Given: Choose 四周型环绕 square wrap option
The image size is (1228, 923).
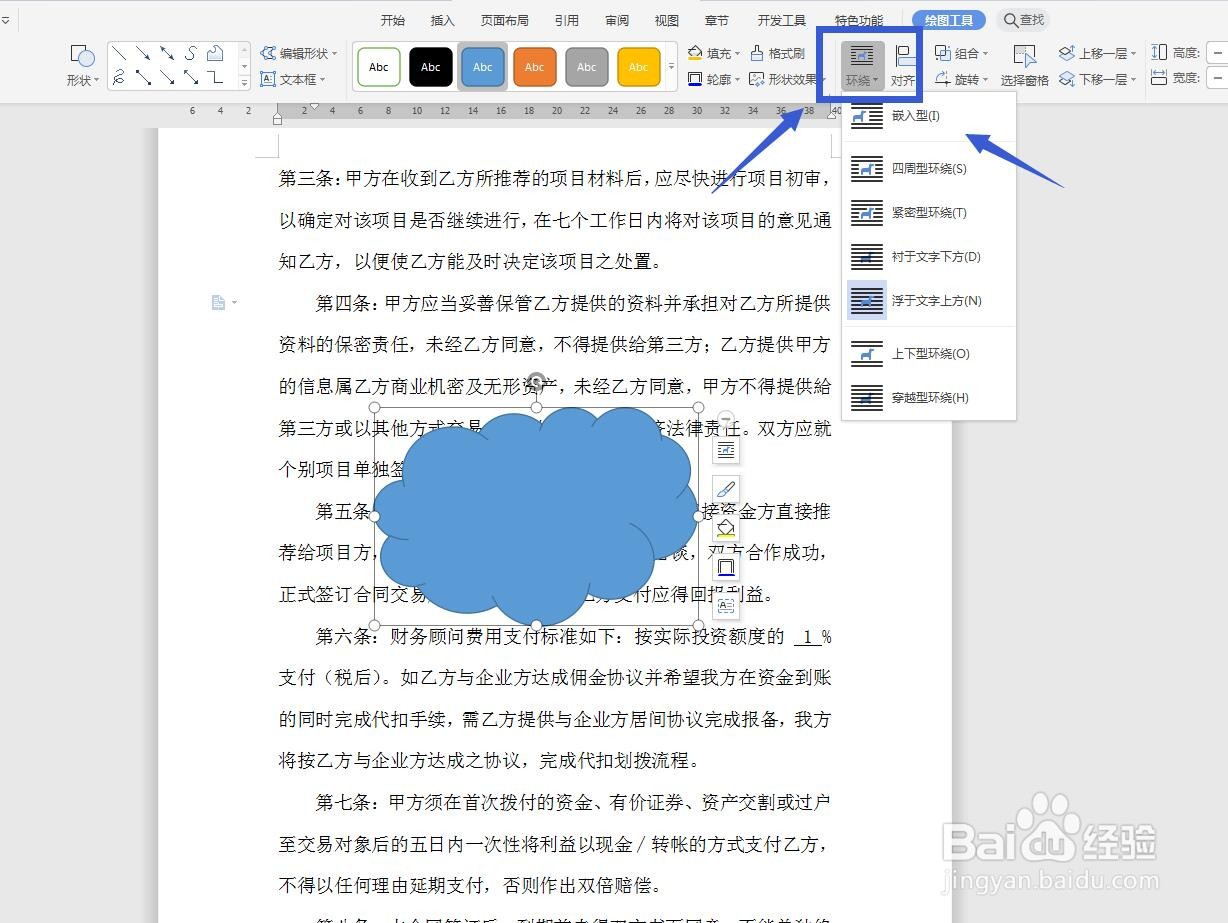Looking at the screenshot, I should [x=929, y=169].
